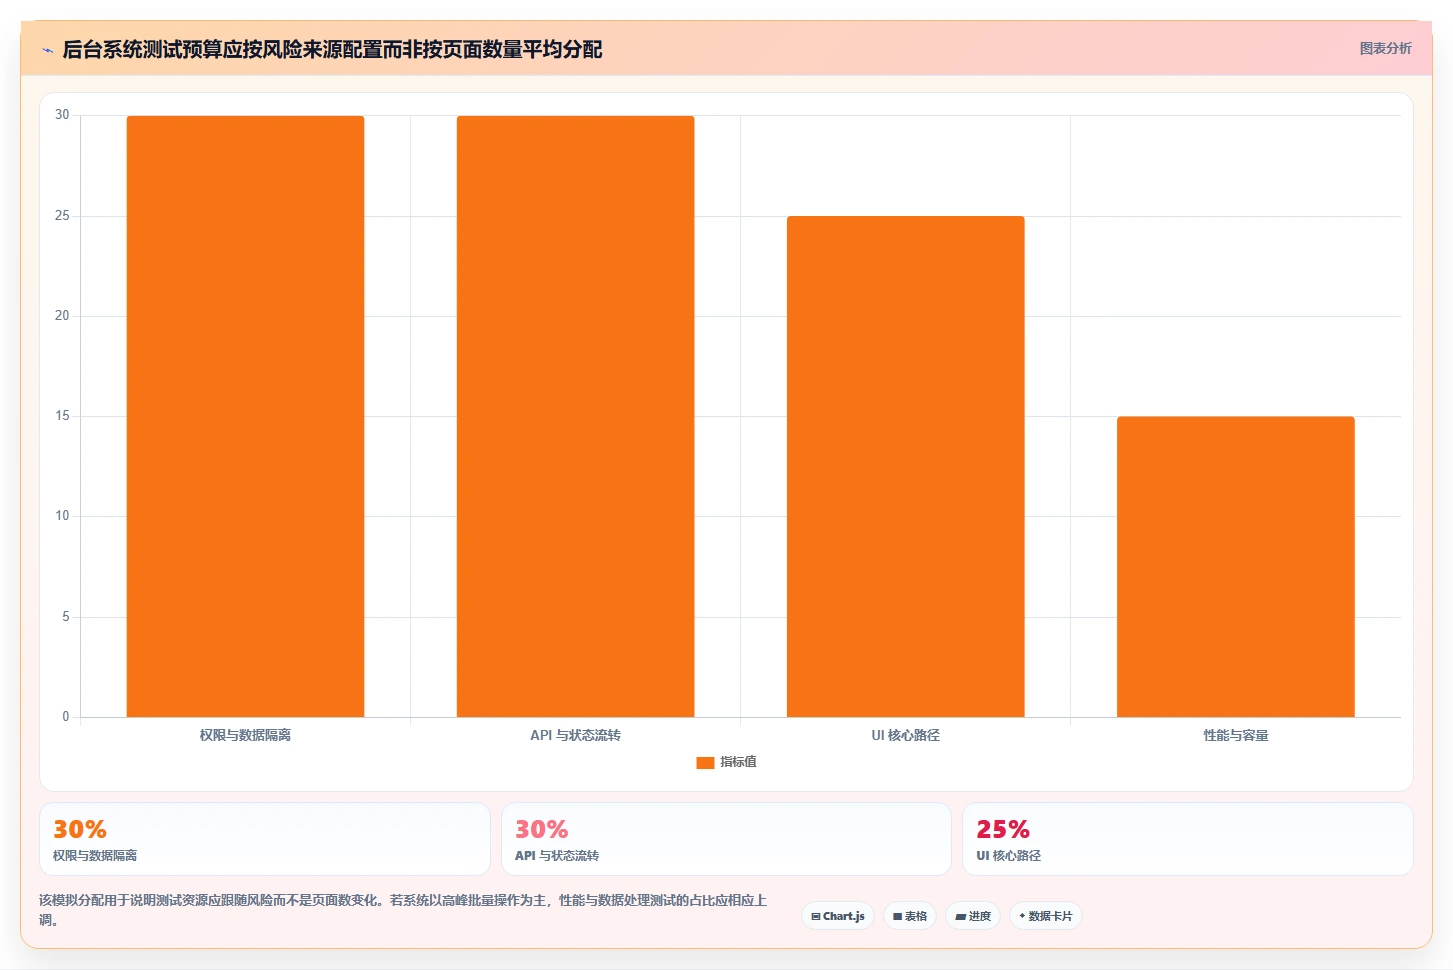This screenshot has width=1453, height=970.
Task: Click the 数据卡片 tag chip
Action: 1045,916
